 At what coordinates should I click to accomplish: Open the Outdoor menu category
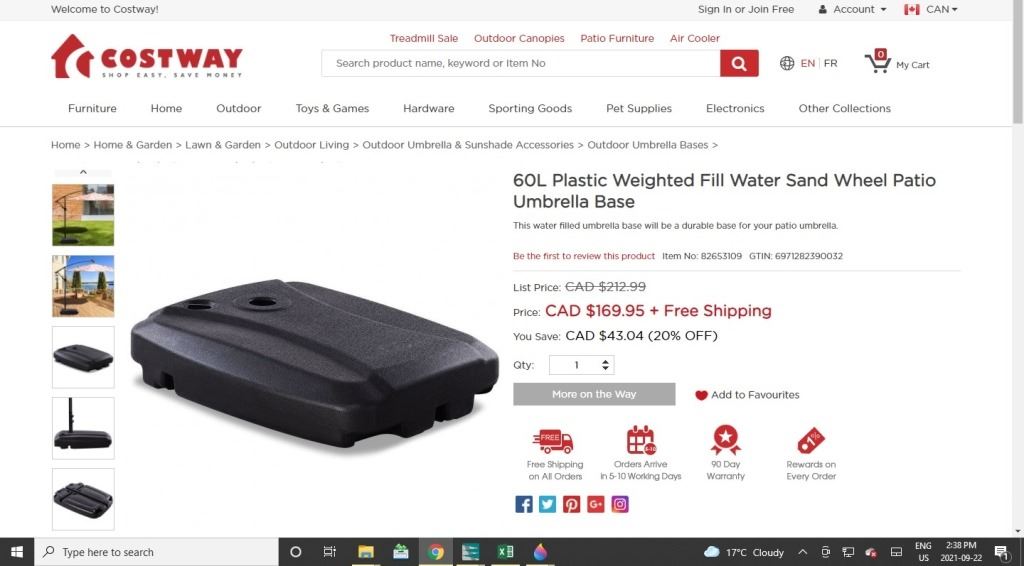pyautogui.click(x=238, y=108)
